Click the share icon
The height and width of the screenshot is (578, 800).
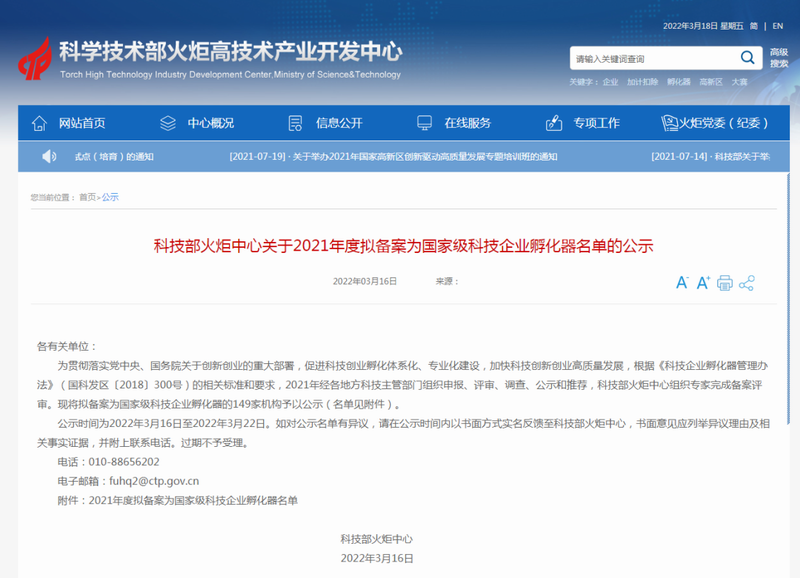[746, 283]
